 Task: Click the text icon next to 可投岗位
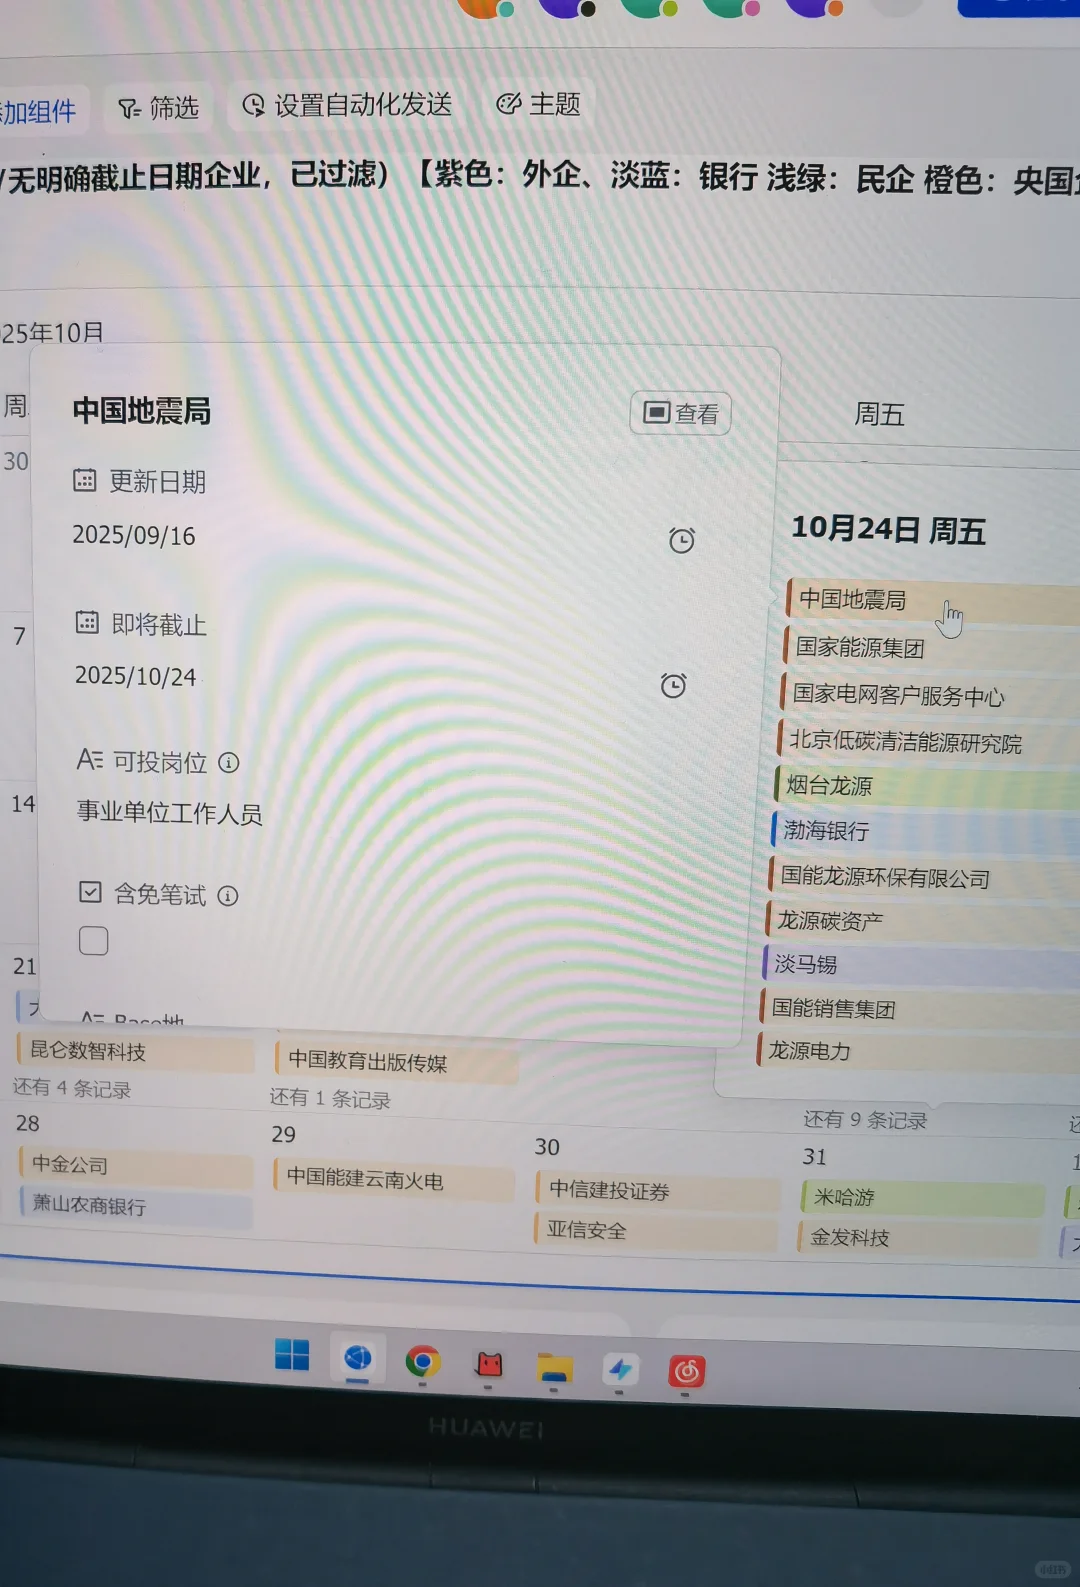(x=90, y=760)
